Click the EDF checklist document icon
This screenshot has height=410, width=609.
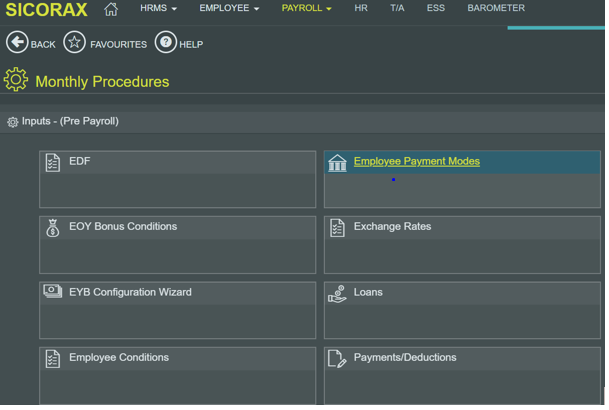(53, 162)
